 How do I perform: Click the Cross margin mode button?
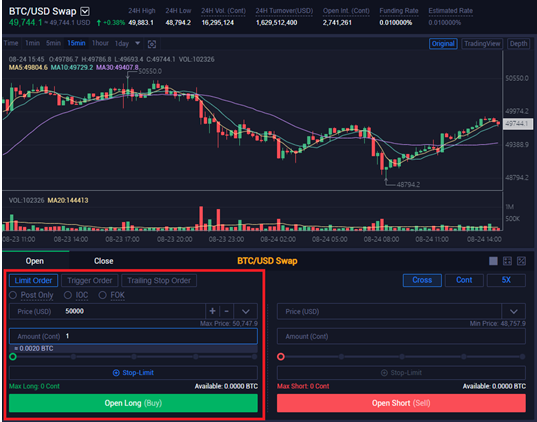tap(422, 280)
